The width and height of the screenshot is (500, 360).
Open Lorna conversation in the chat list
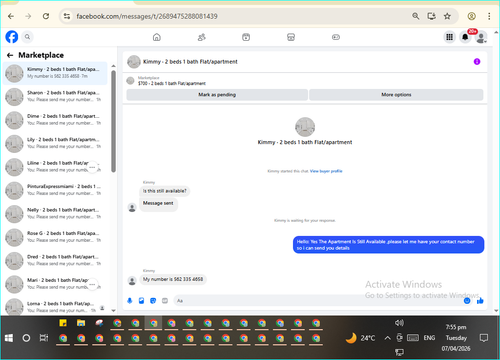tap(55, 307)
